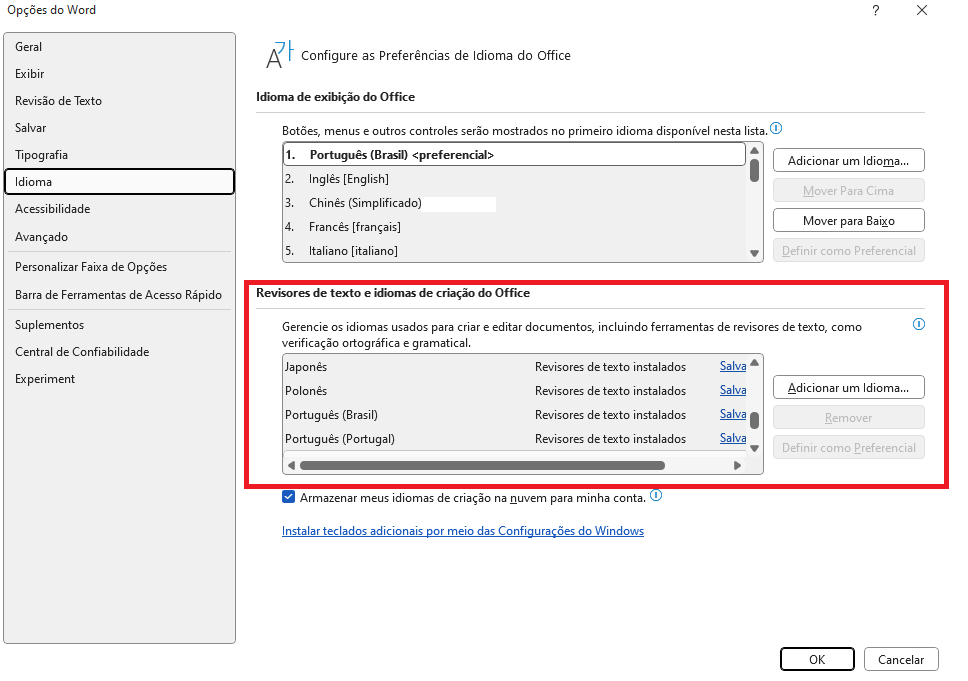968x681 pixels.
Task: Click down arrow of authoring list vertical scrollbar
Action: click(x=754, y=448)
